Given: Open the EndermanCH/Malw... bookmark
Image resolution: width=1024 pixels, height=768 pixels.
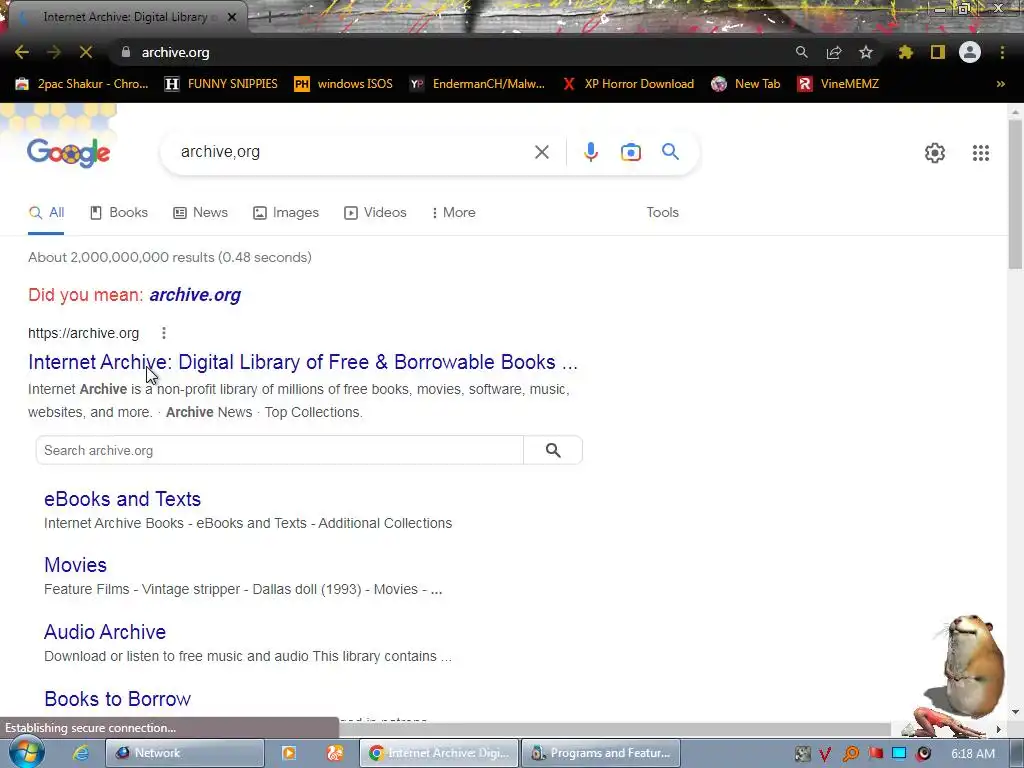Looking at the screenshot, I should pos(477,84).
